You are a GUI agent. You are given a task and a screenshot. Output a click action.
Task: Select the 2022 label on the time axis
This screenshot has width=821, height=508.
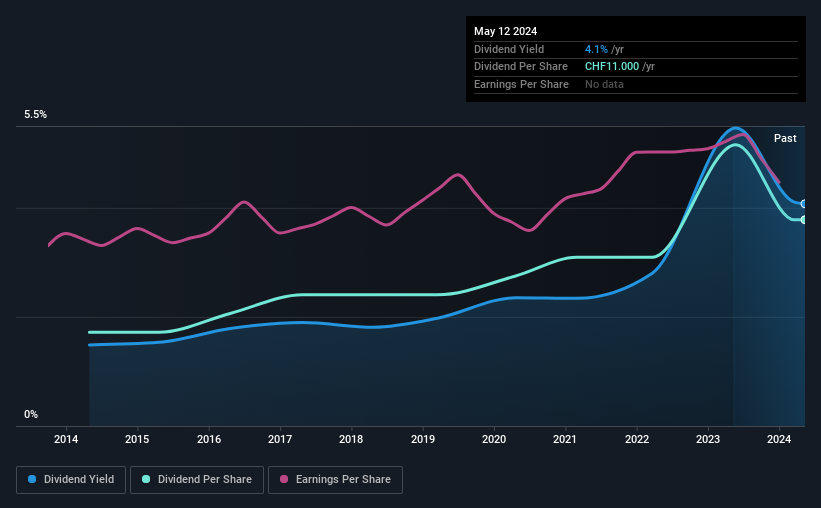point(637,439)
